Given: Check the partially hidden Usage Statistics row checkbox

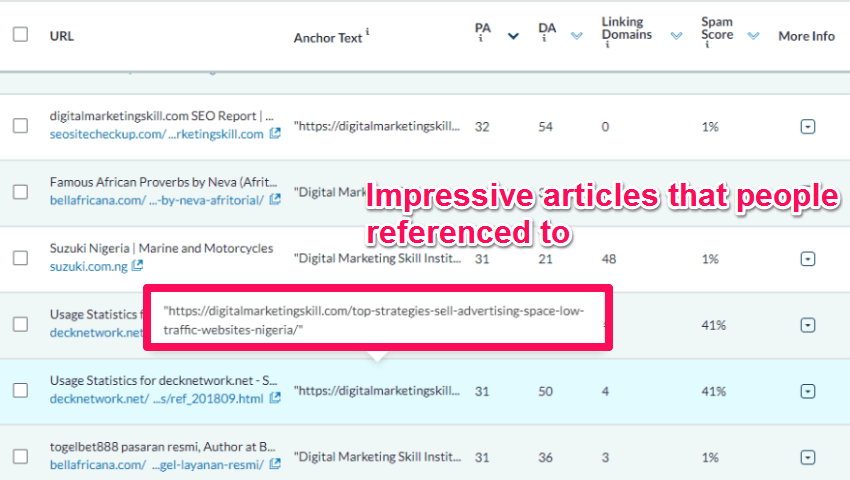Looking at the screenshot, I should point(21,324).
